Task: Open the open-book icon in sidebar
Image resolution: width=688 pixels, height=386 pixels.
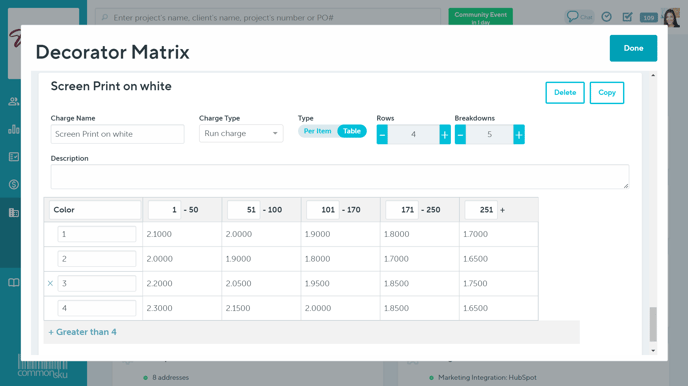Action: pyautogui.click(x=14, y=282)
